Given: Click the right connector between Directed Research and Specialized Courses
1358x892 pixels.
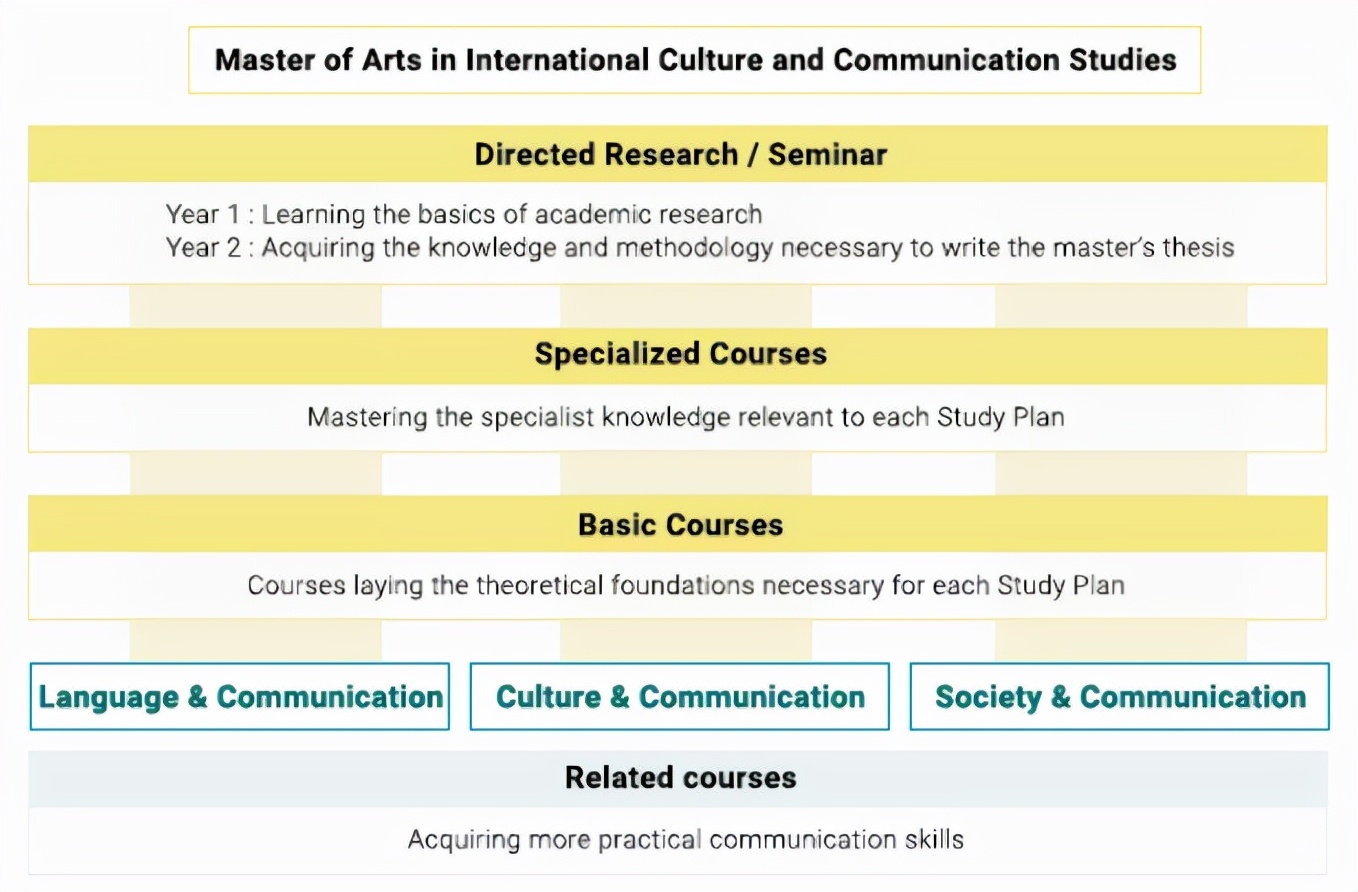Looking at the screenshot, I should pos(1121,306).
